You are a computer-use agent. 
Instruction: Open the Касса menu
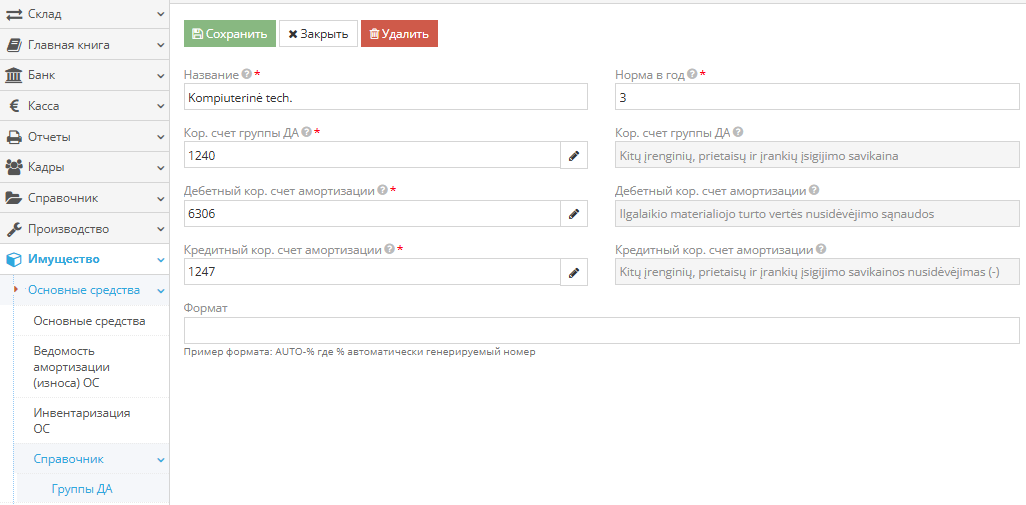pyautogui.click(x=84, y=106)
